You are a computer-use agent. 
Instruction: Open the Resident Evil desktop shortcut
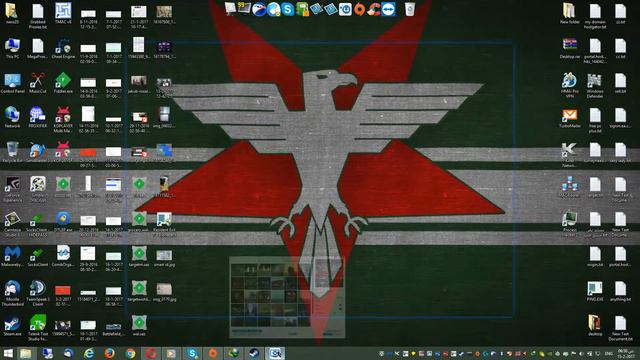point(164,223)
